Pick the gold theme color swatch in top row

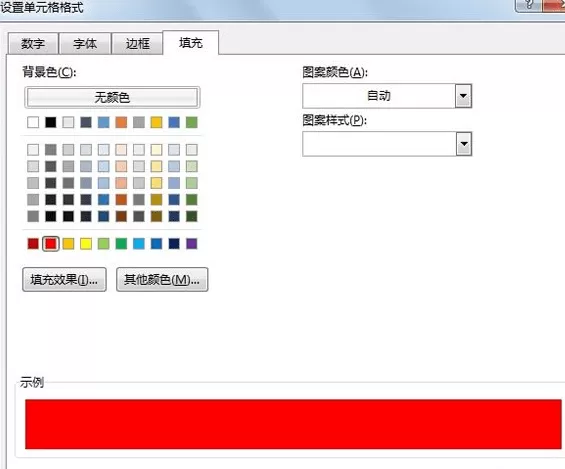click(156, 122)
